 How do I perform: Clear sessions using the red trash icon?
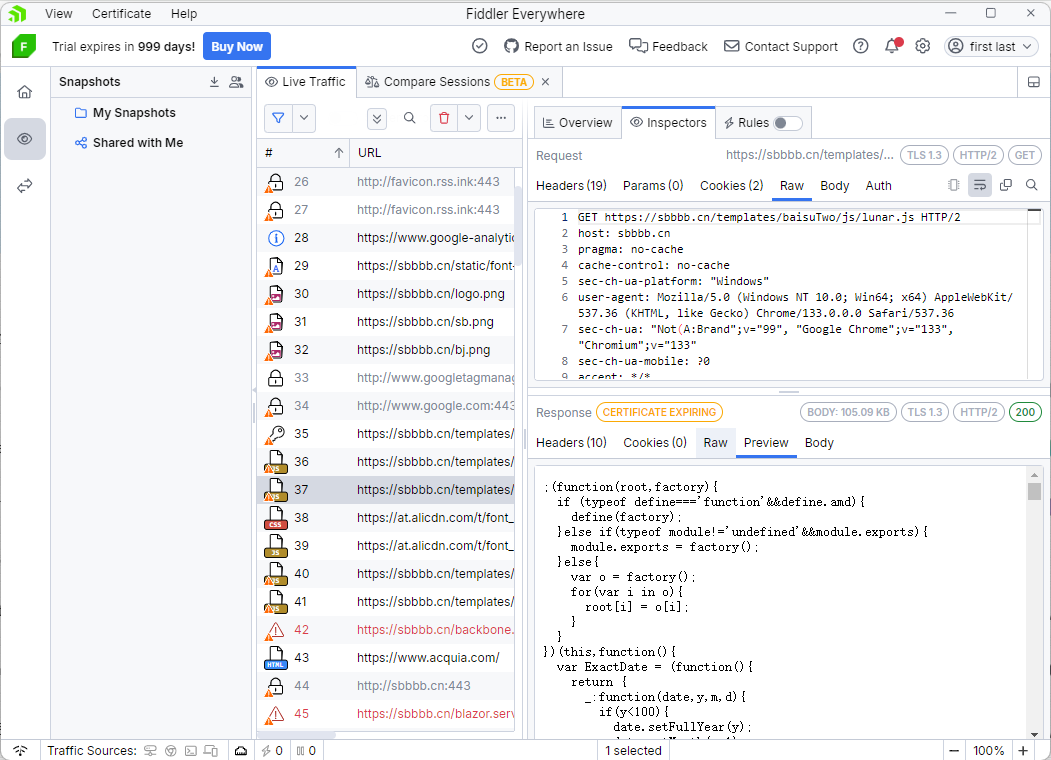point(444,117)
